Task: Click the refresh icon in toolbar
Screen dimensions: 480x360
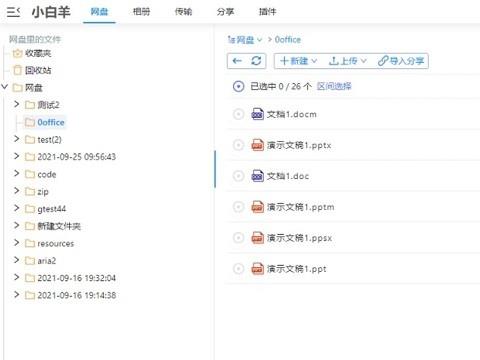Action: [x=256, y=61]
